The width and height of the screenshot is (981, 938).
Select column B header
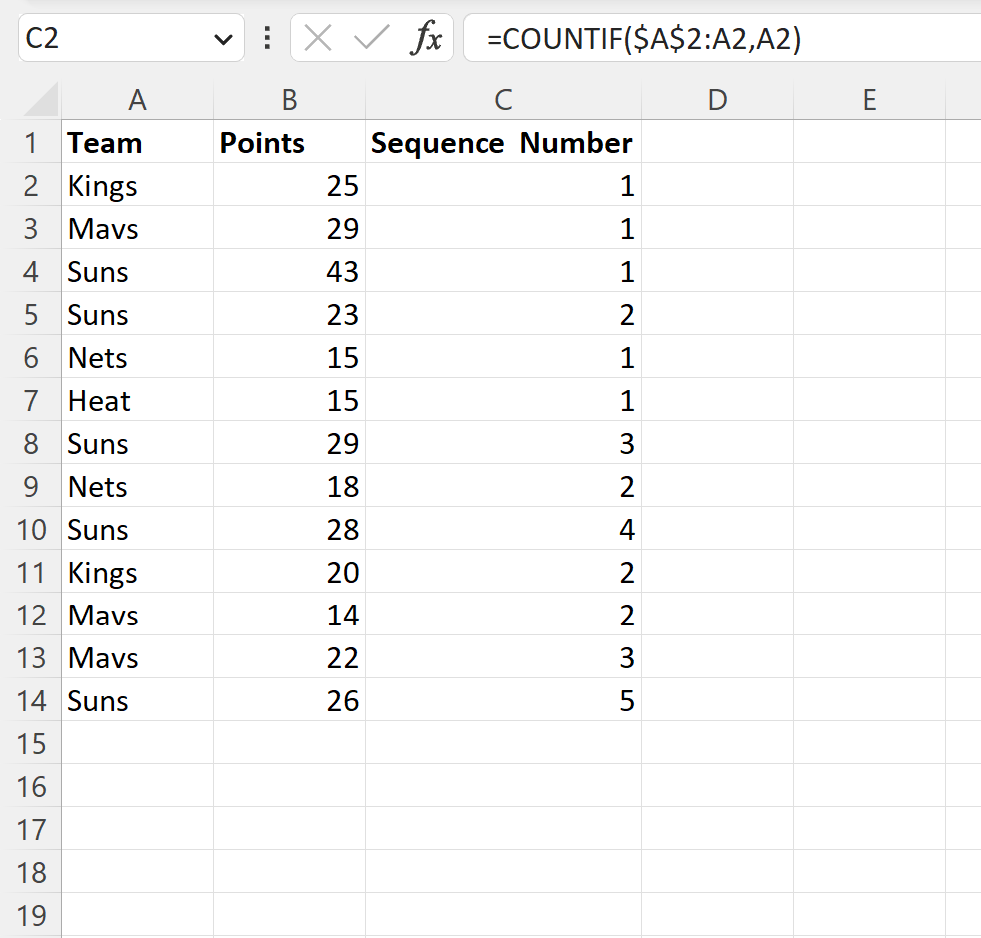point(289,100)
